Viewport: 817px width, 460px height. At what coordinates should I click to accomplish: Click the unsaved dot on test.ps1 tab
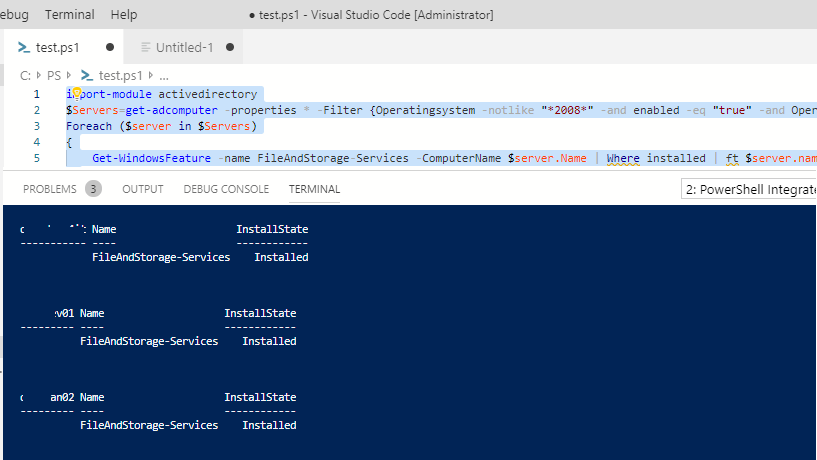109,47
